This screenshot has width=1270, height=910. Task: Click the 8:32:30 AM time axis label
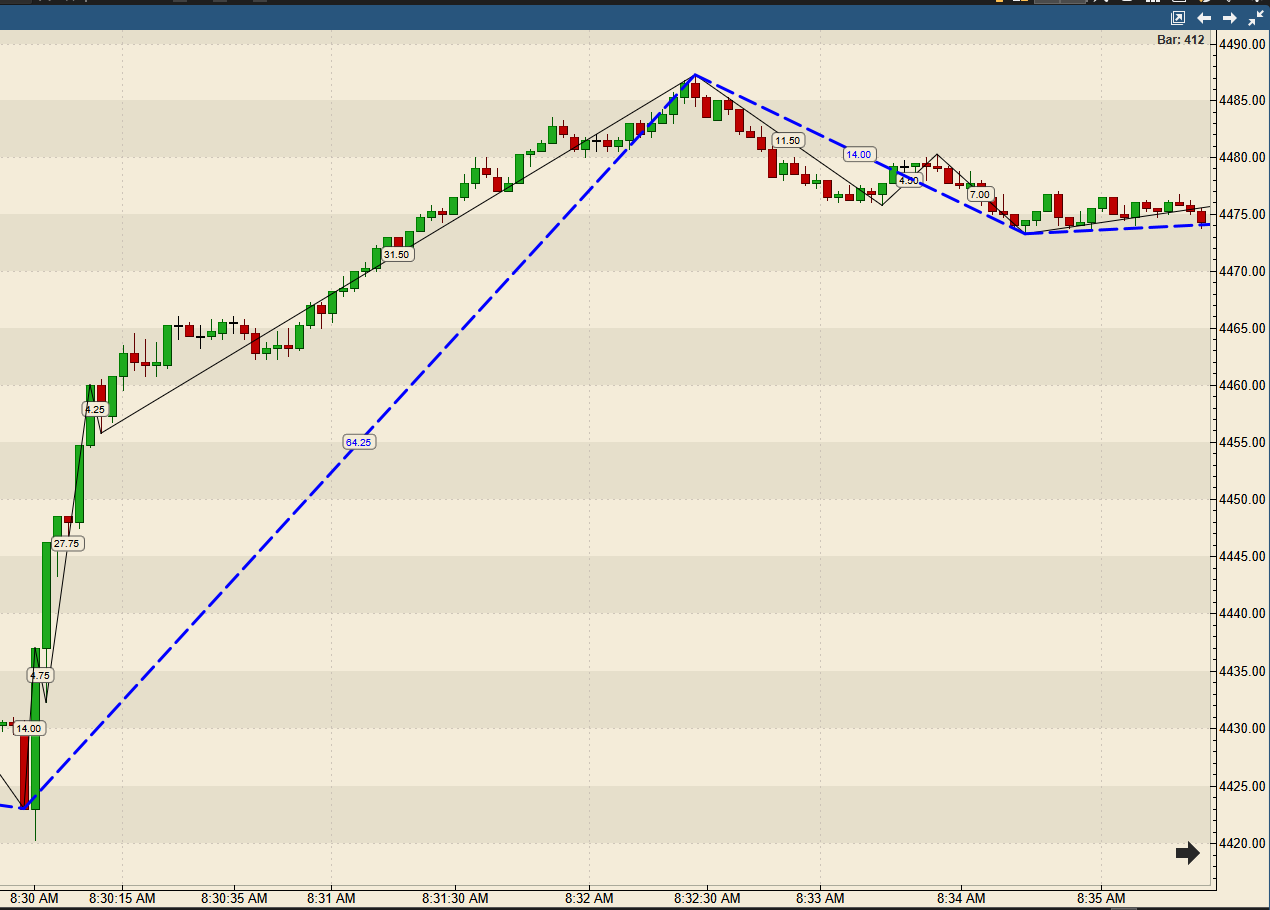coord(707,898)
